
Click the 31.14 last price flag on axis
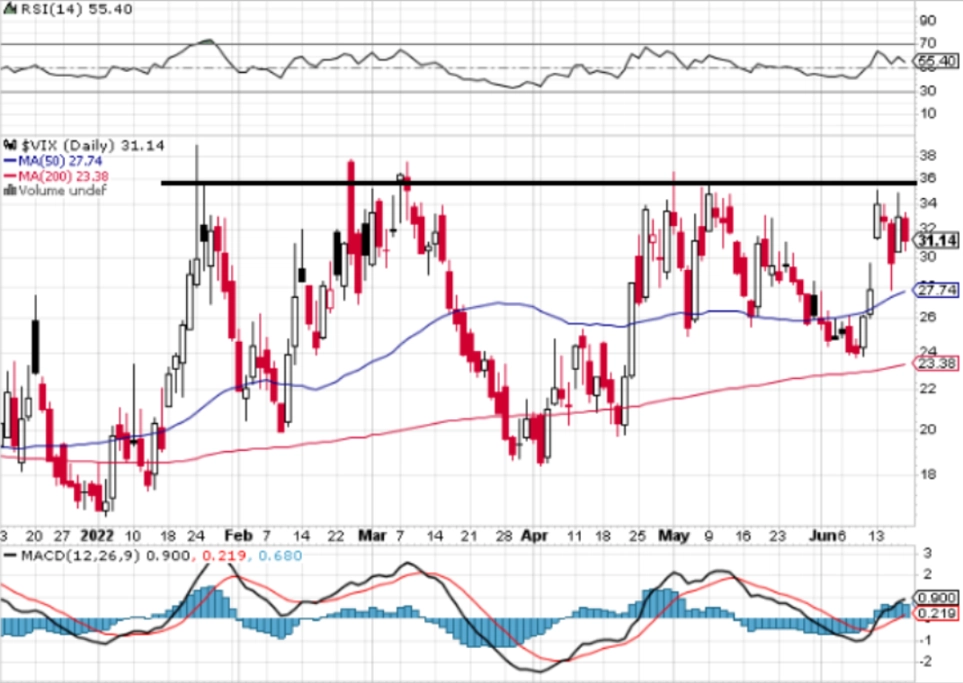(x=937, y=240)
